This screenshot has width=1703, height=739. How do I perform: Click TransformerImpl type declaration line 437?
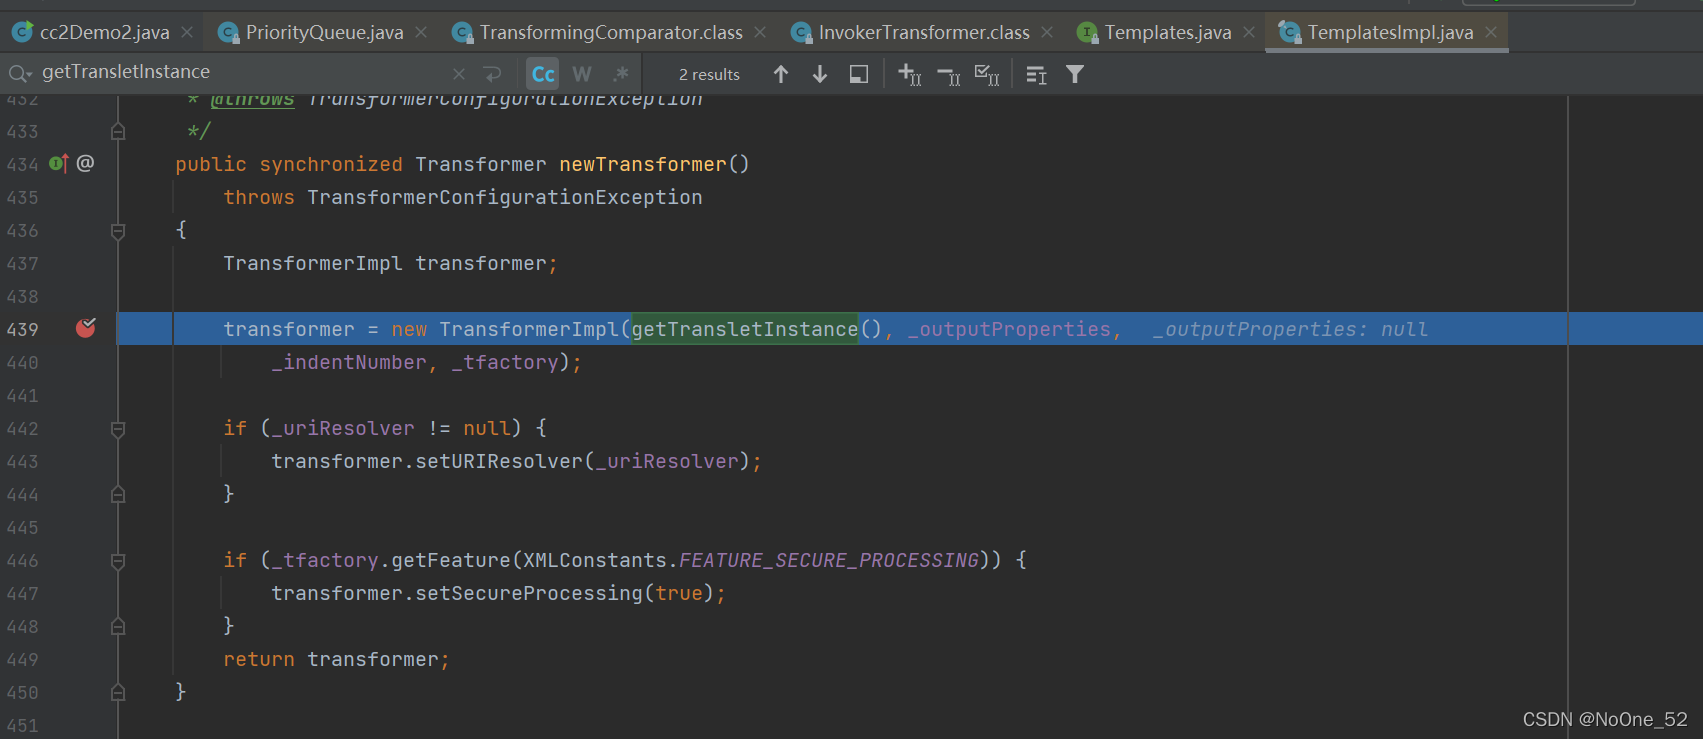coord(313,263)
